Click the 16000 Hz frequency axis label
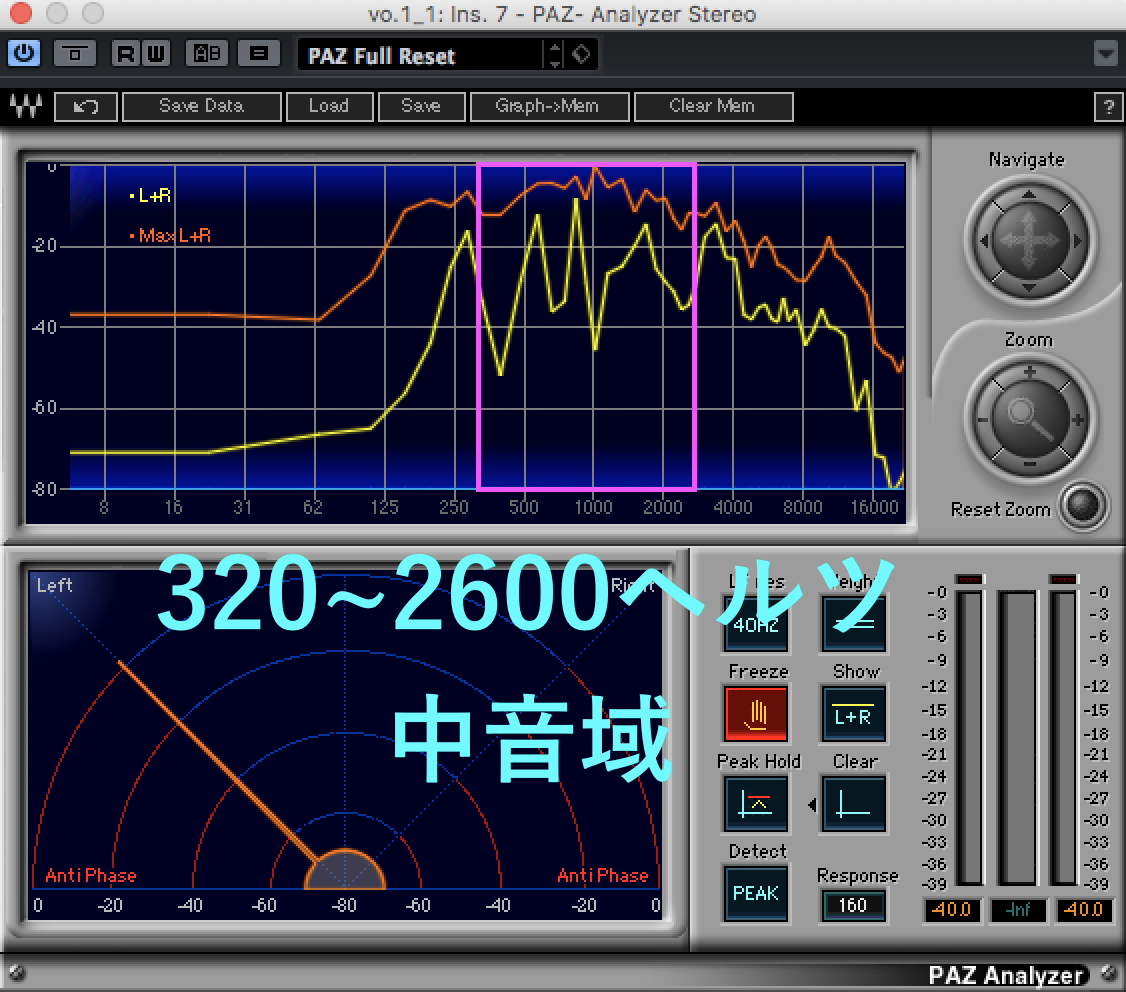Screen dimensions: 1126x992 874,507
